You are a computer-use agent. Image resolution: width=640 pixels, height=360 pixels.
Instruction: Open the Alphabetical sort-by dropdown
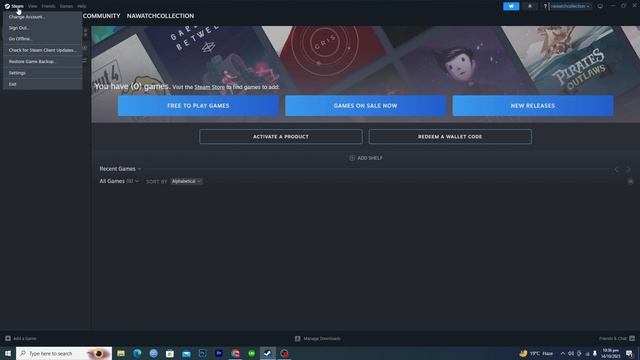(x=186, y=181)
